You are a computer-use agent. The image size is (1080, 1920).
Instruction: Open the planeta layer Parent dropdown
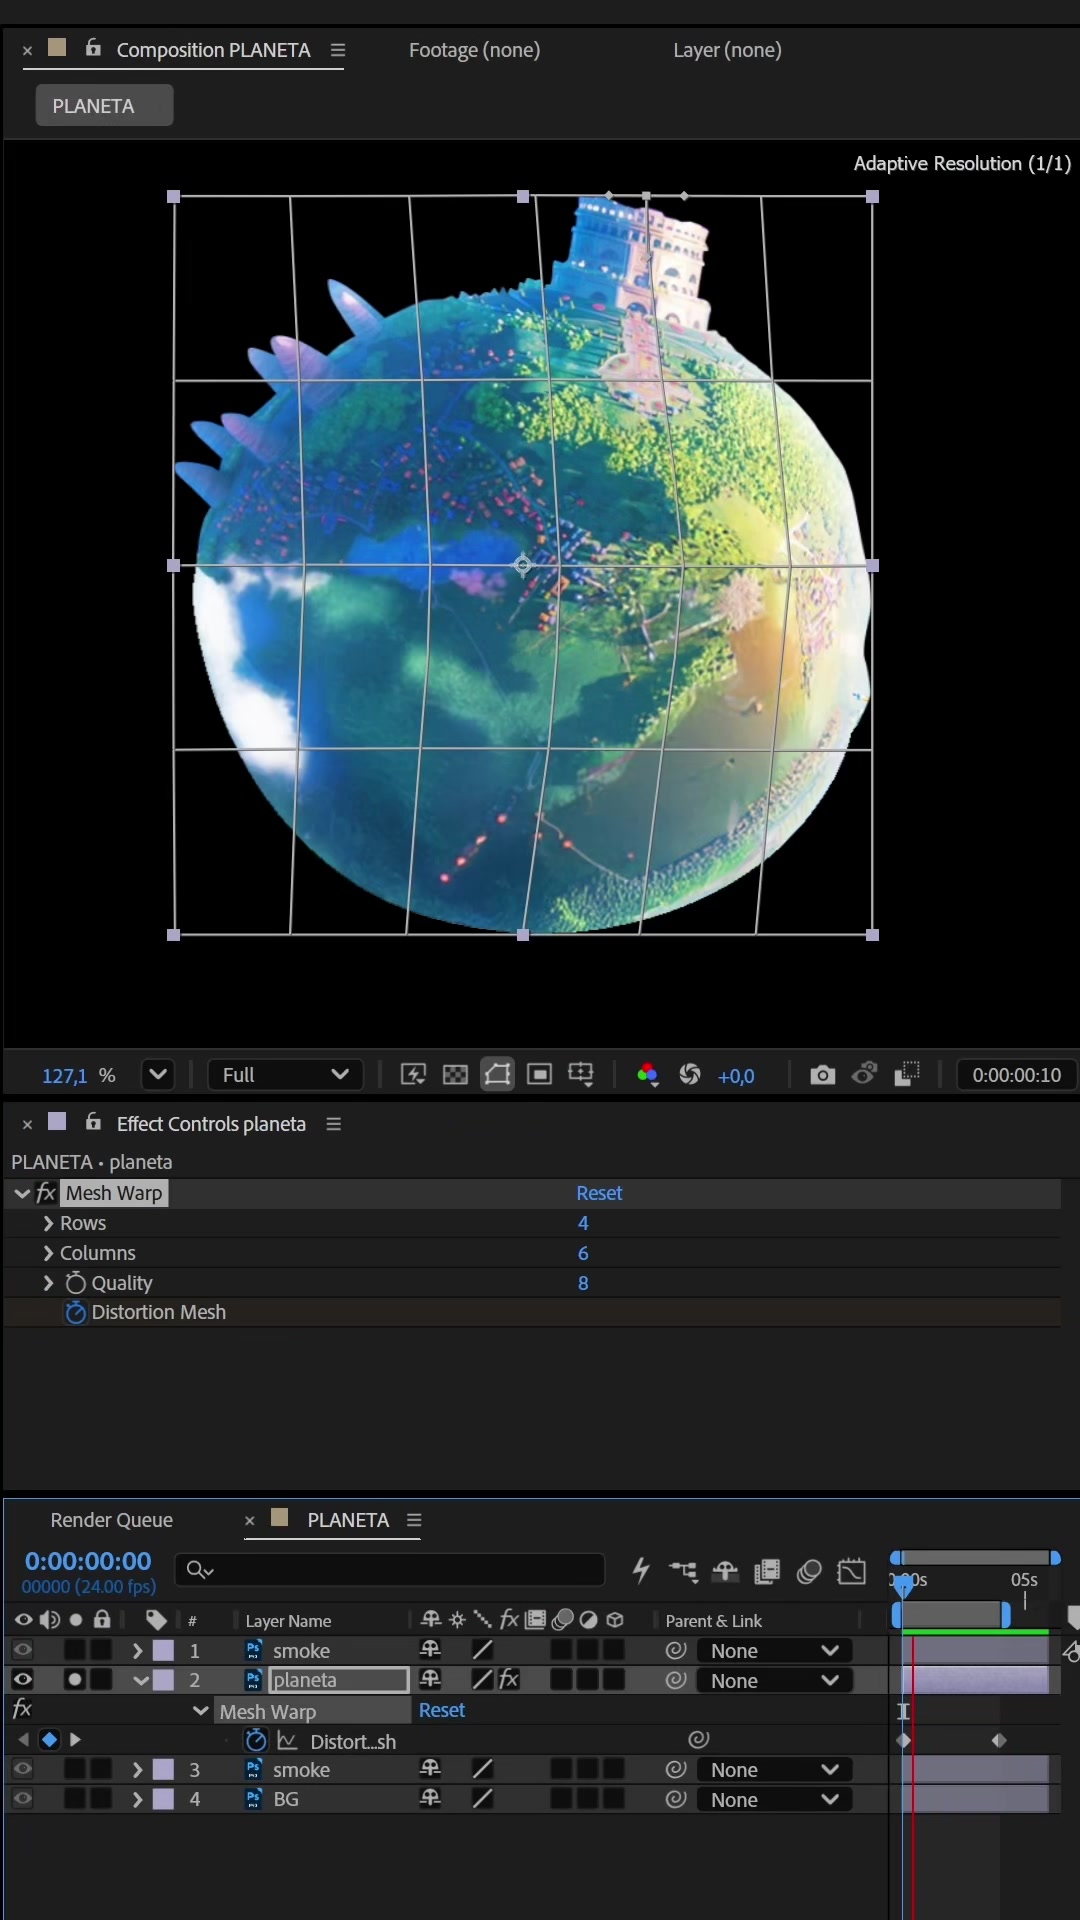[774, 1681]
